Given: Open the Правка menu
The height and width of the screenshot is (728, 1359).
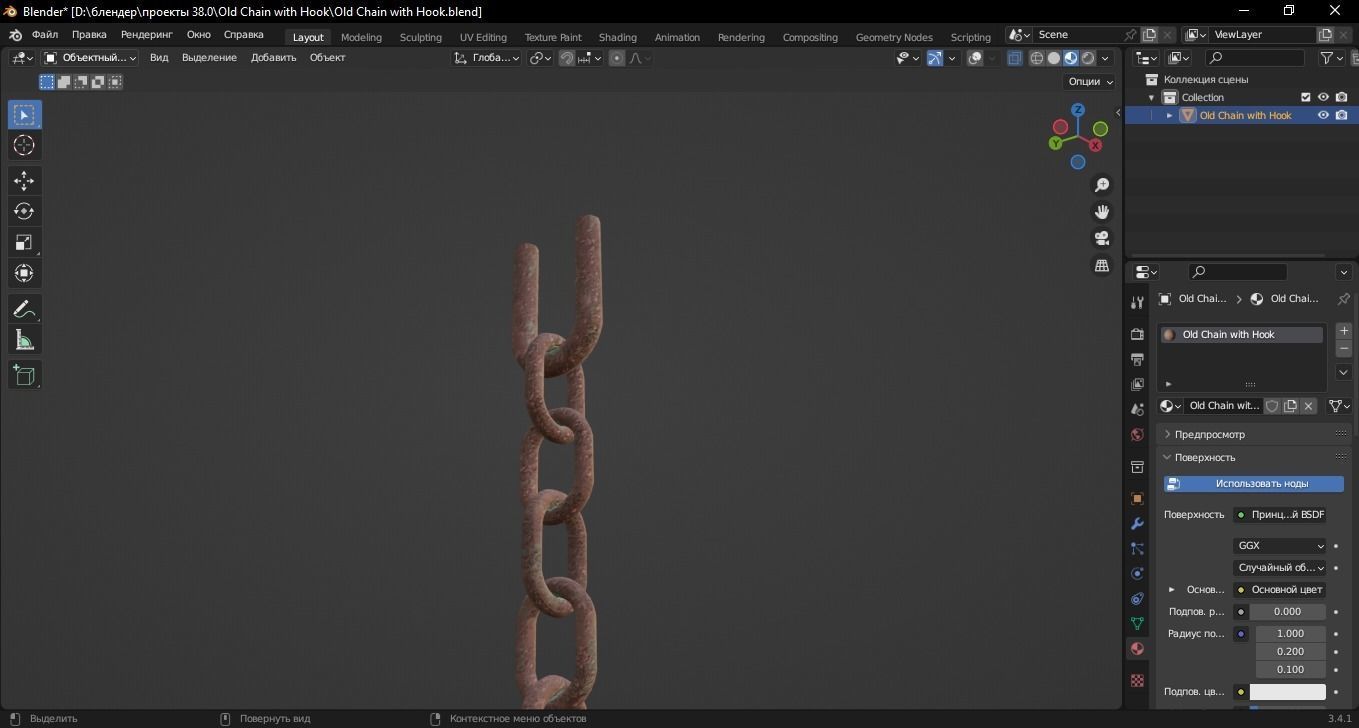Looking at the screenshot, I should 89,35.
